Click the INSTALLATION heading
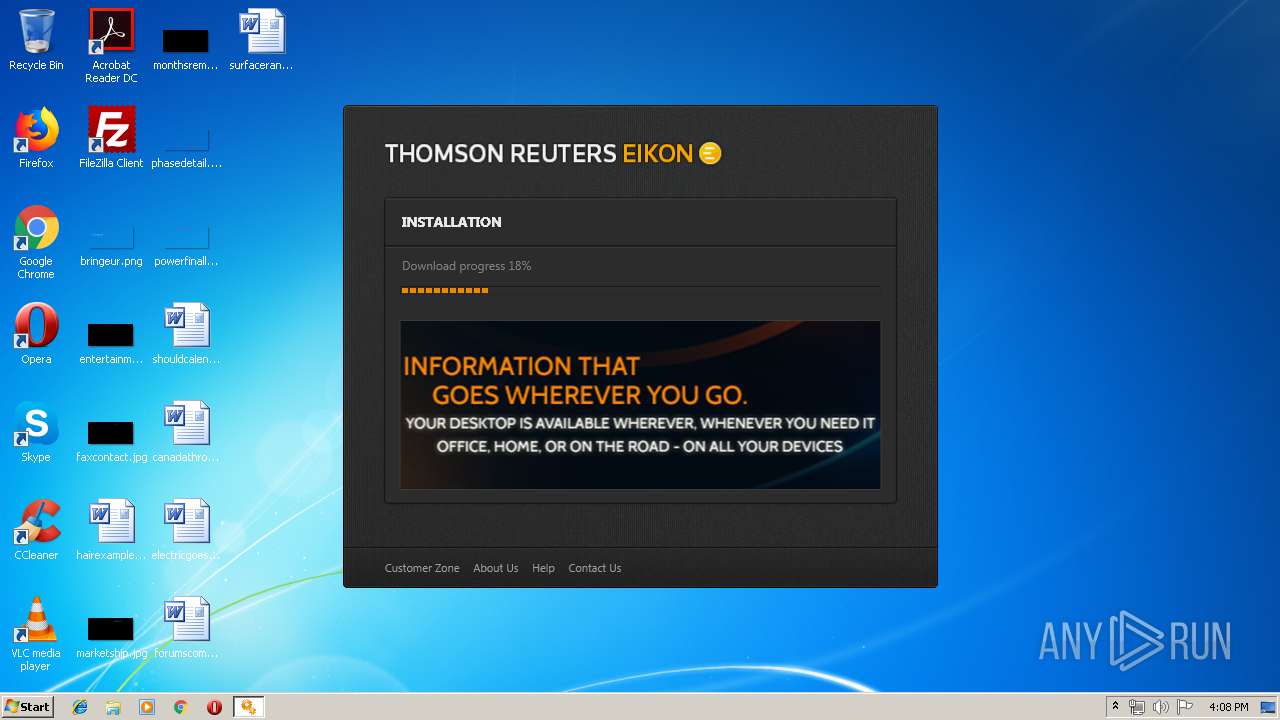The width and height of the screenshot is (1280, 720). click(x=452, y=222)
